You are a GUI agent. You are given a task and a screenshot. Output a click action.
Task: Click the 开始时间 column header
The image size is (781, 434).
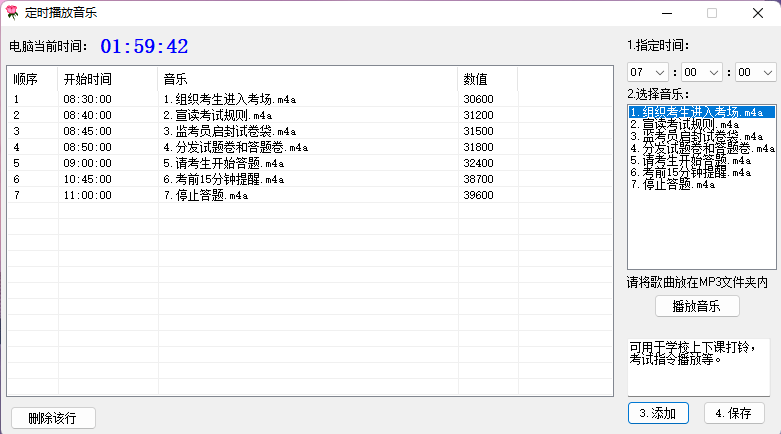point(108,79)
